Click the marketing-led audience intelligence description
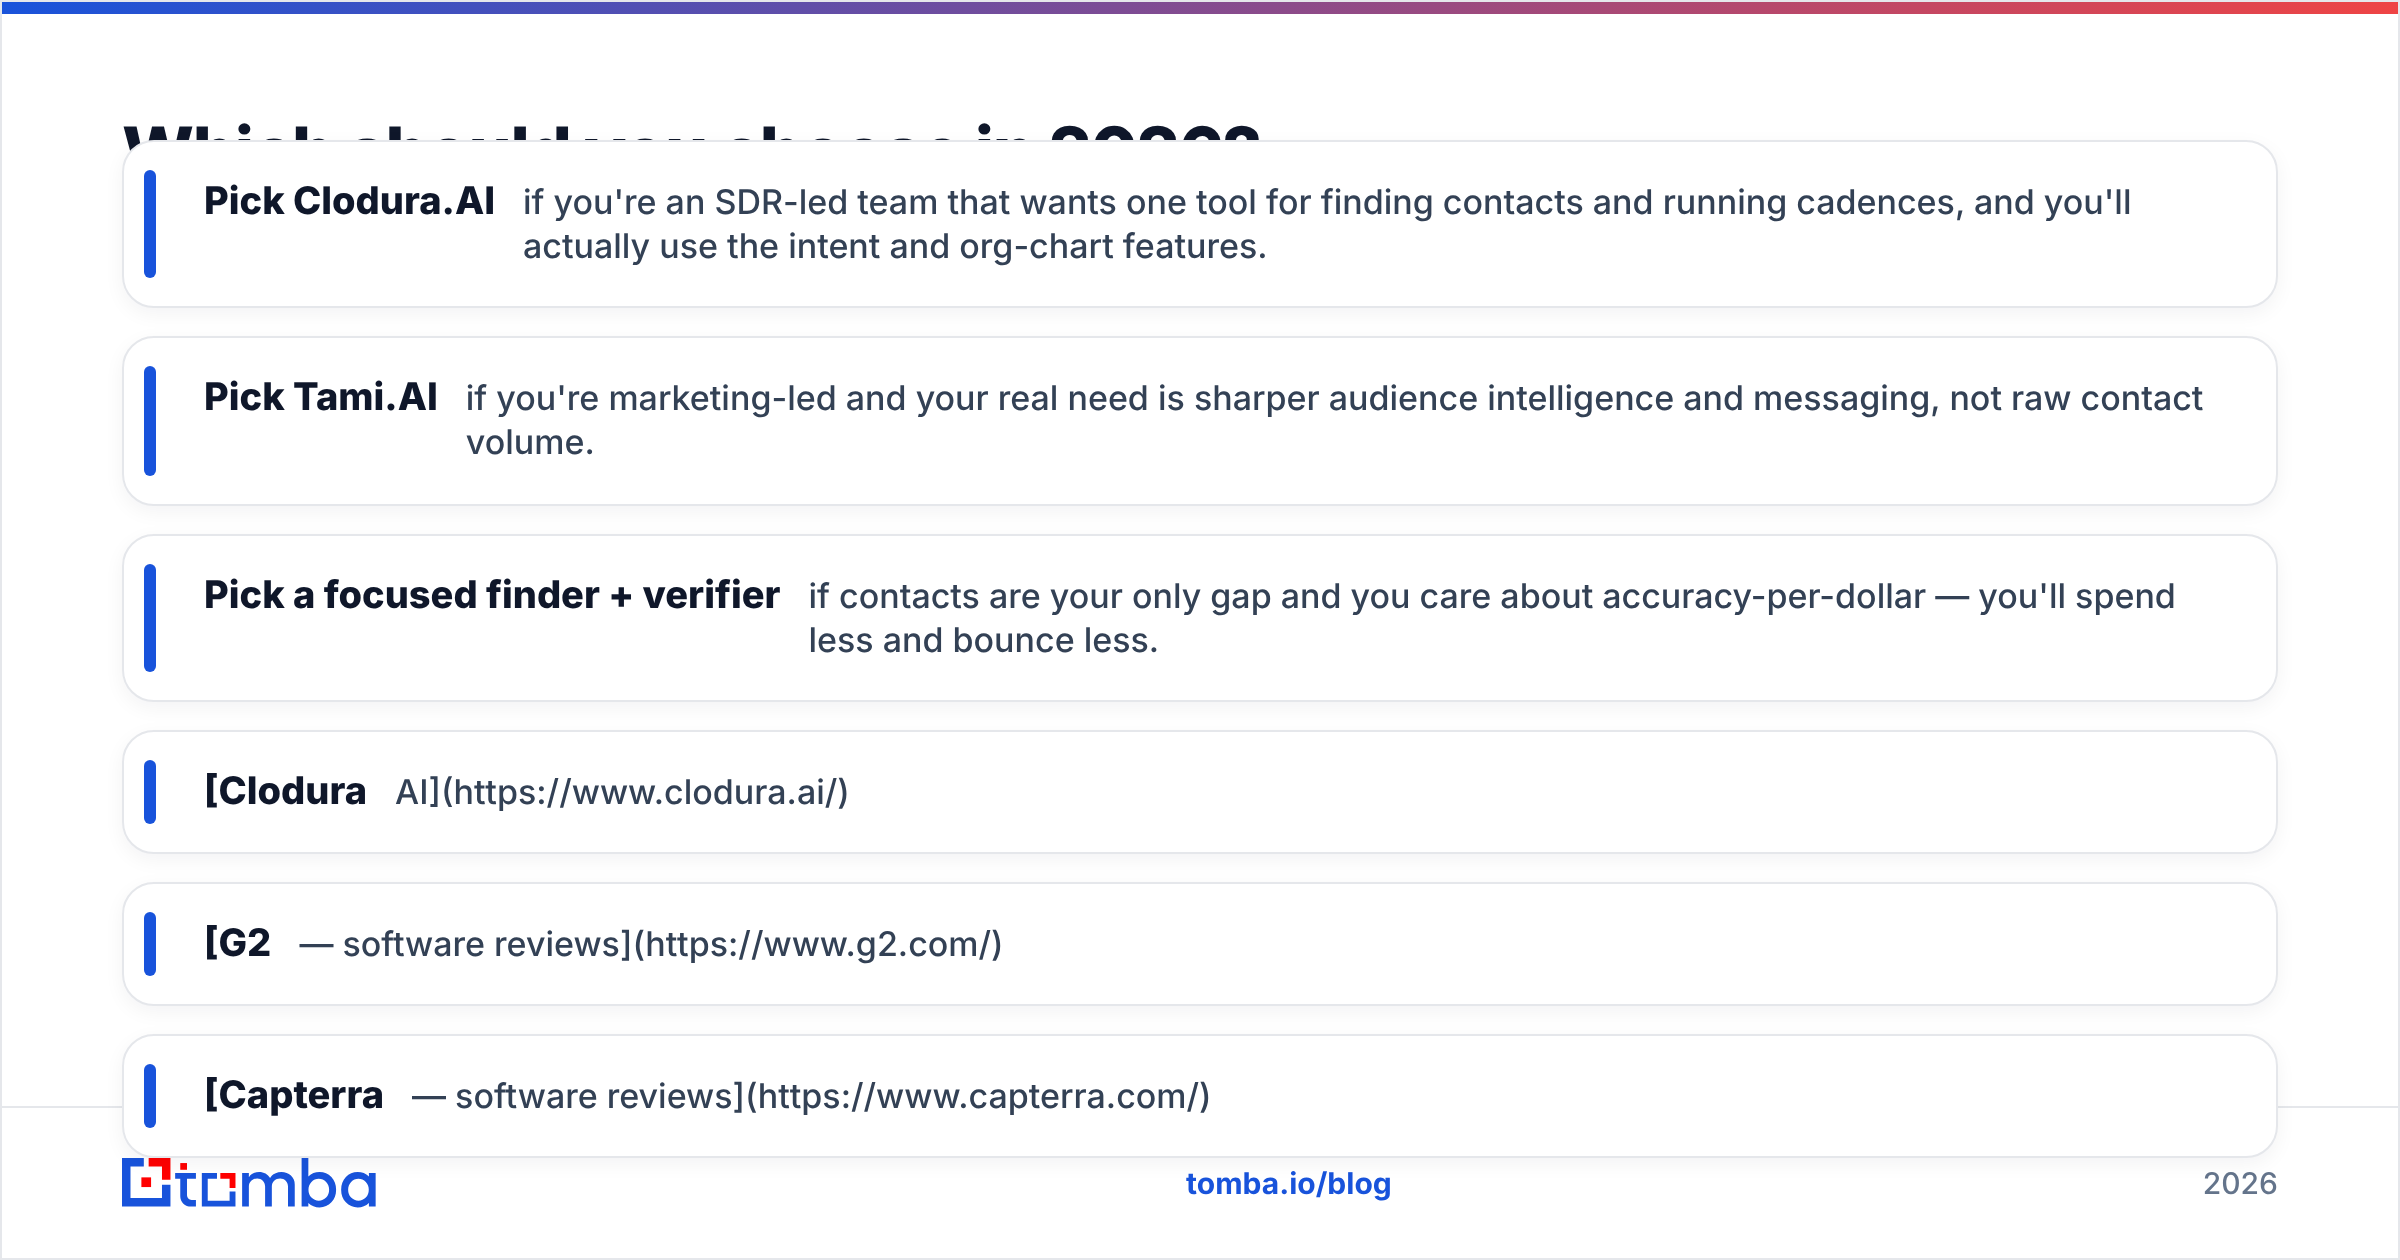The image size is (2400, 1260). [x=1334, y=420]
